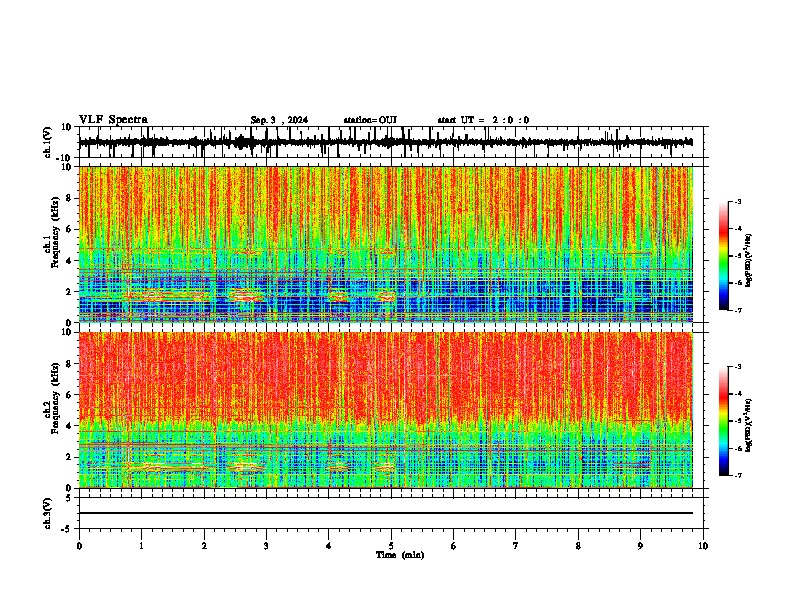The image size is (792, 612).
Task: Select the date text "Sep. 3 , 2024"
Action: [x=279, y=120]
